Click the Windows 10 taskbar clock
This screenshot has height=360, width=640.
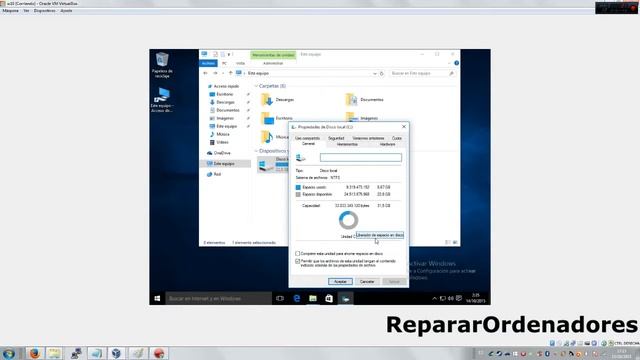coord(476,298)
